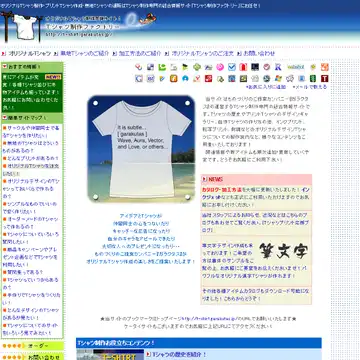Open sidebar link 質問集ってある?
360x360 pixels.
pos(25,272)
